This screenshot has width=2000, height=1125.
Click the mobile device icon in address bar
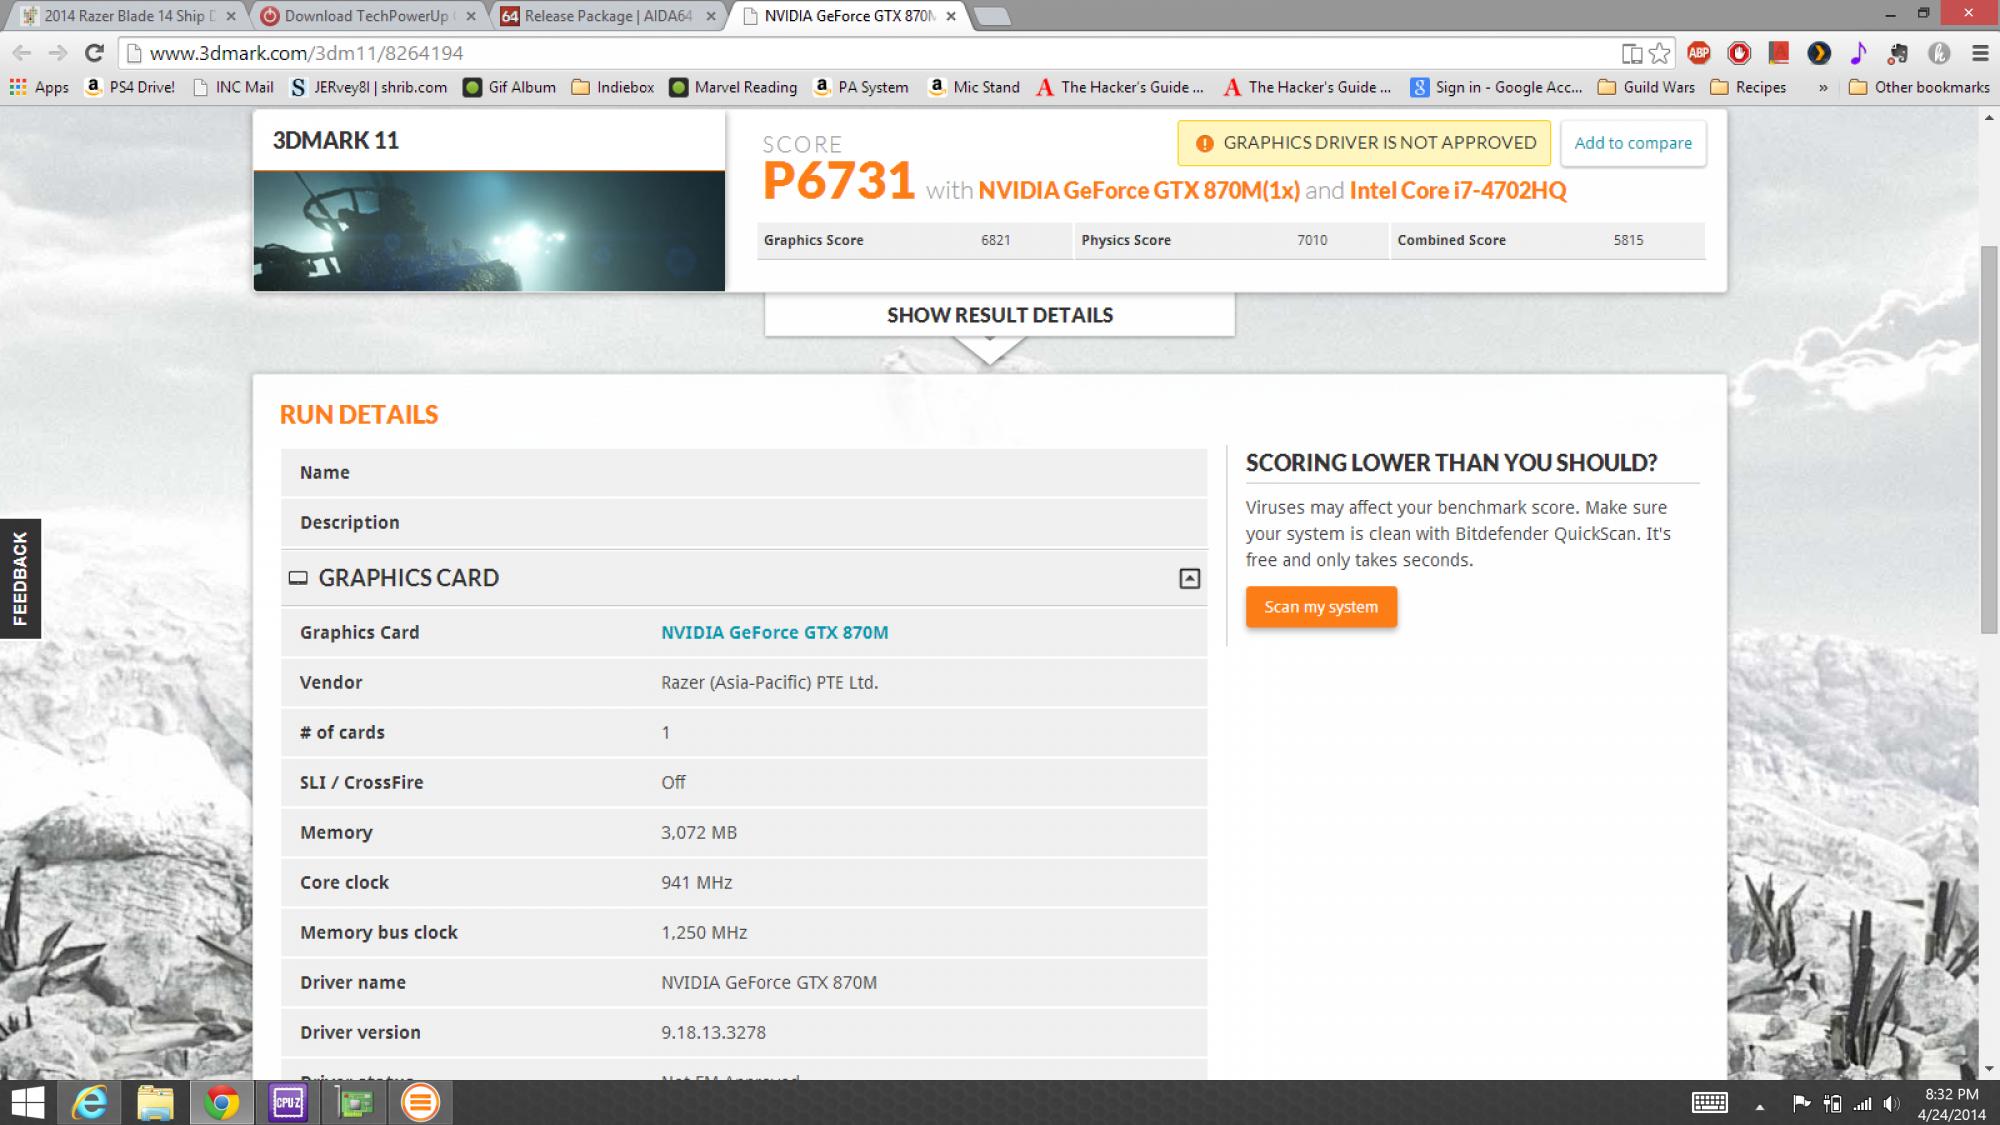click(1631, 53)
